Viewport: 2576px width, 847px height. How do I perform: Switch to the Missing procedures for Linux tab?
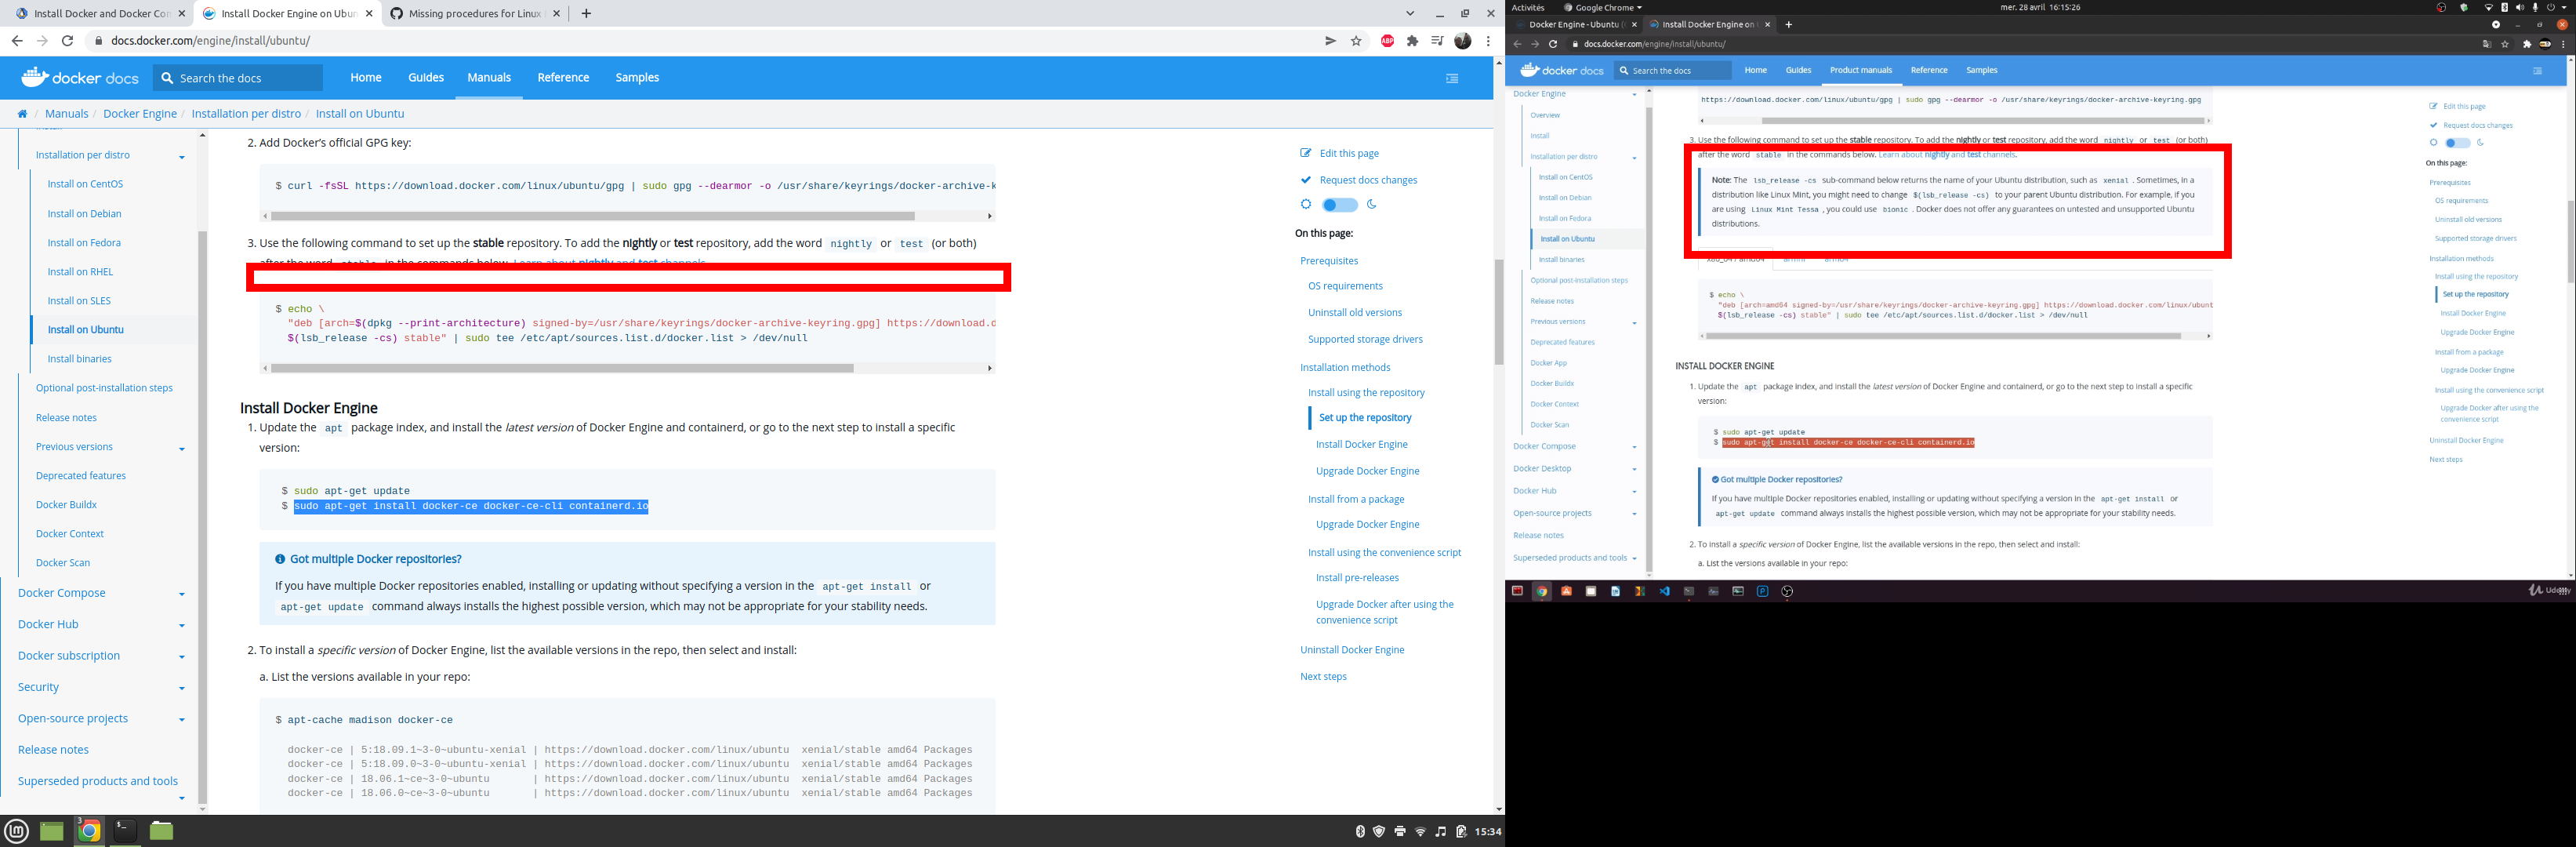pyautogui.click(x=470, y=14)
